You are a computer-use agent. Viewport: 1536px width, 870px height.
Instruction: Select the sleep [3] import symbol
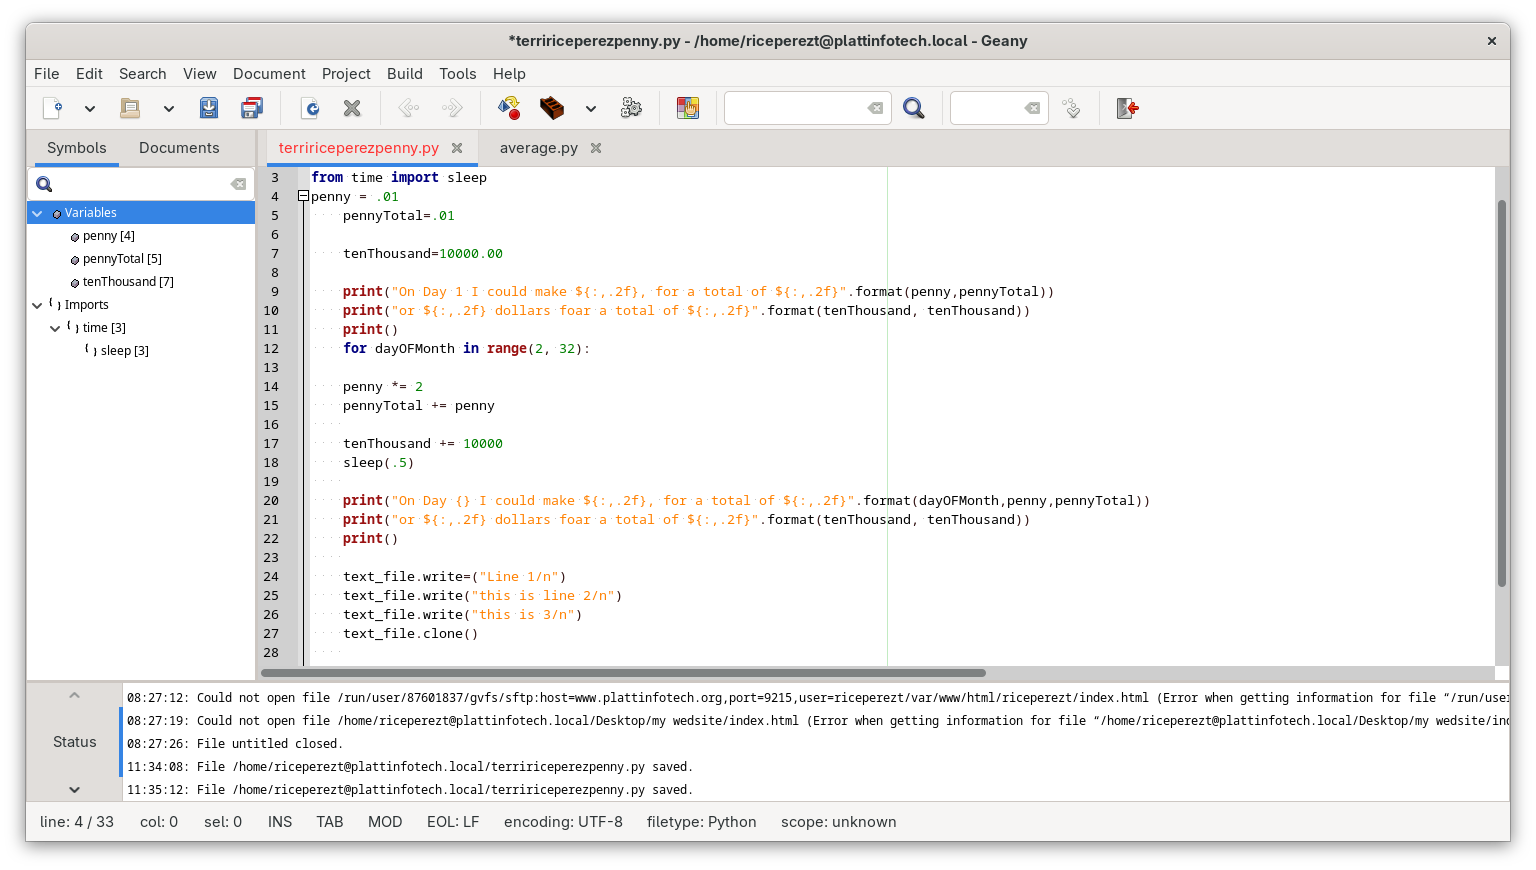coord(124,351)
